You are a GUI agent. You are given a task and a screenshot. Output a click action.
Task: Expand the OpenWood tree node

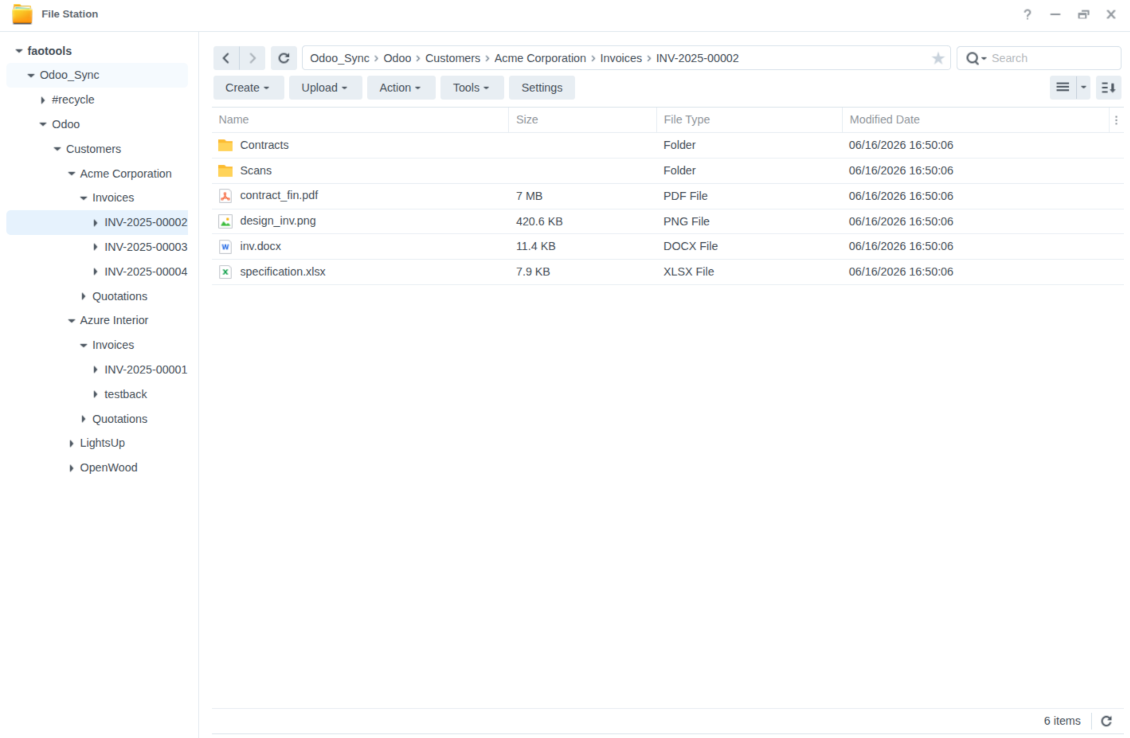(x=71, y=468)
